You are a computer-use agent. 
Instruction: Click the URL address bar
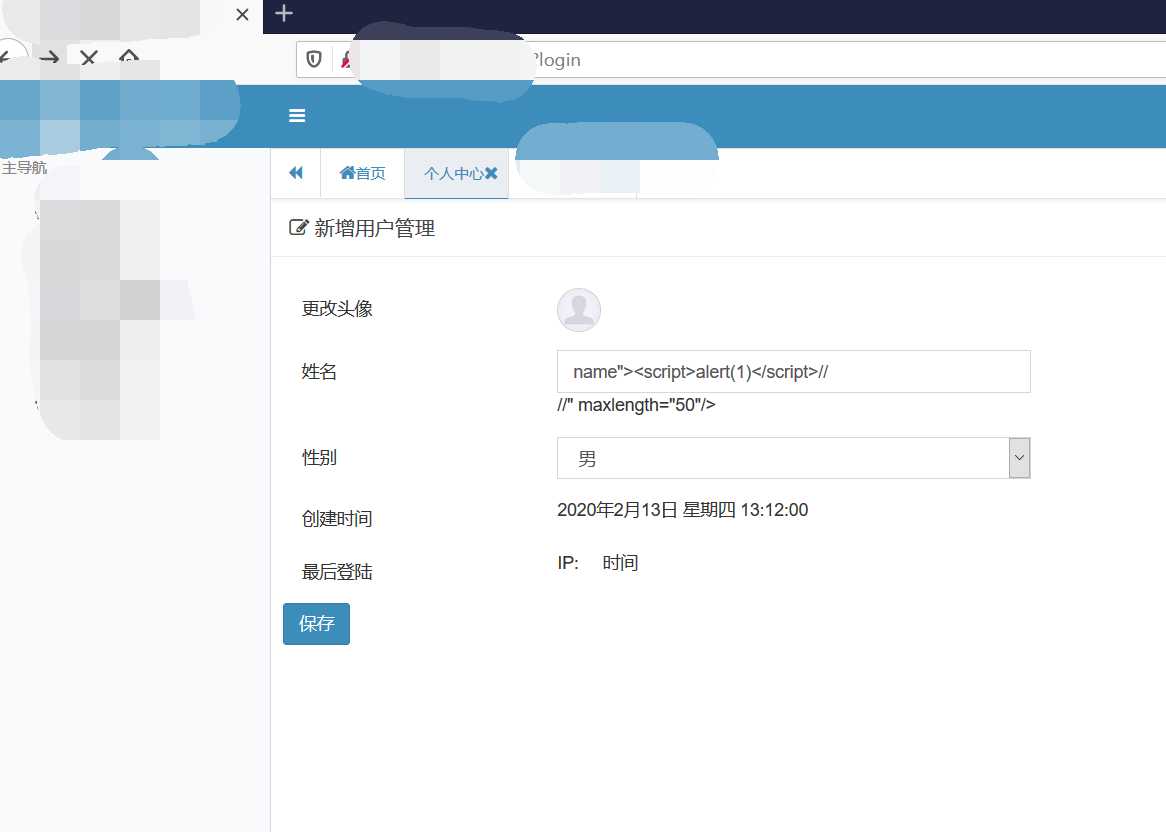pos(732,59)
